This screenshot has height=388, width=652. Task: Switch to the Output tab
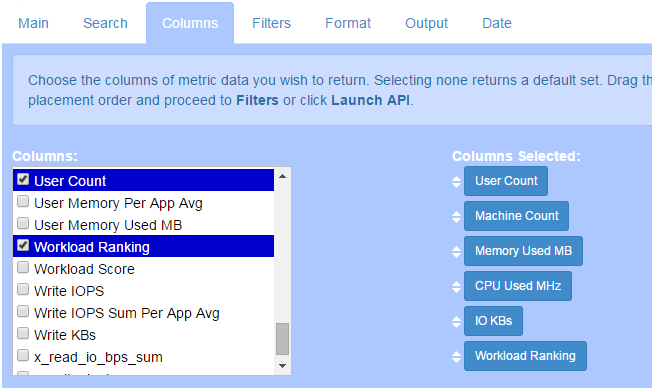click(426, 23)
